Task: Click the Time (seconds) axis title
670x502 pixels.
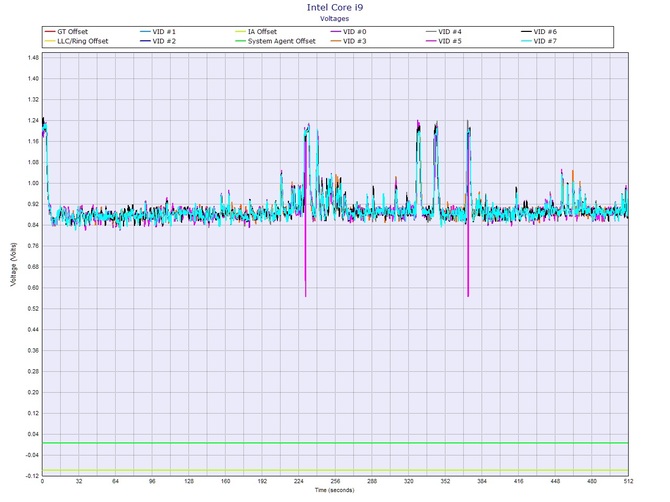Action: pyautogui.click(x=335, y=490)
